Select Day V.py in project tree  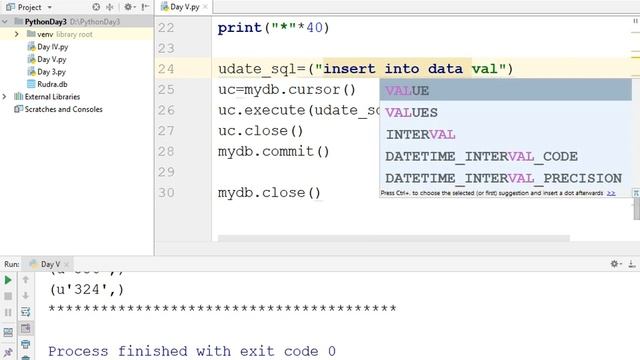pos(51,59)
